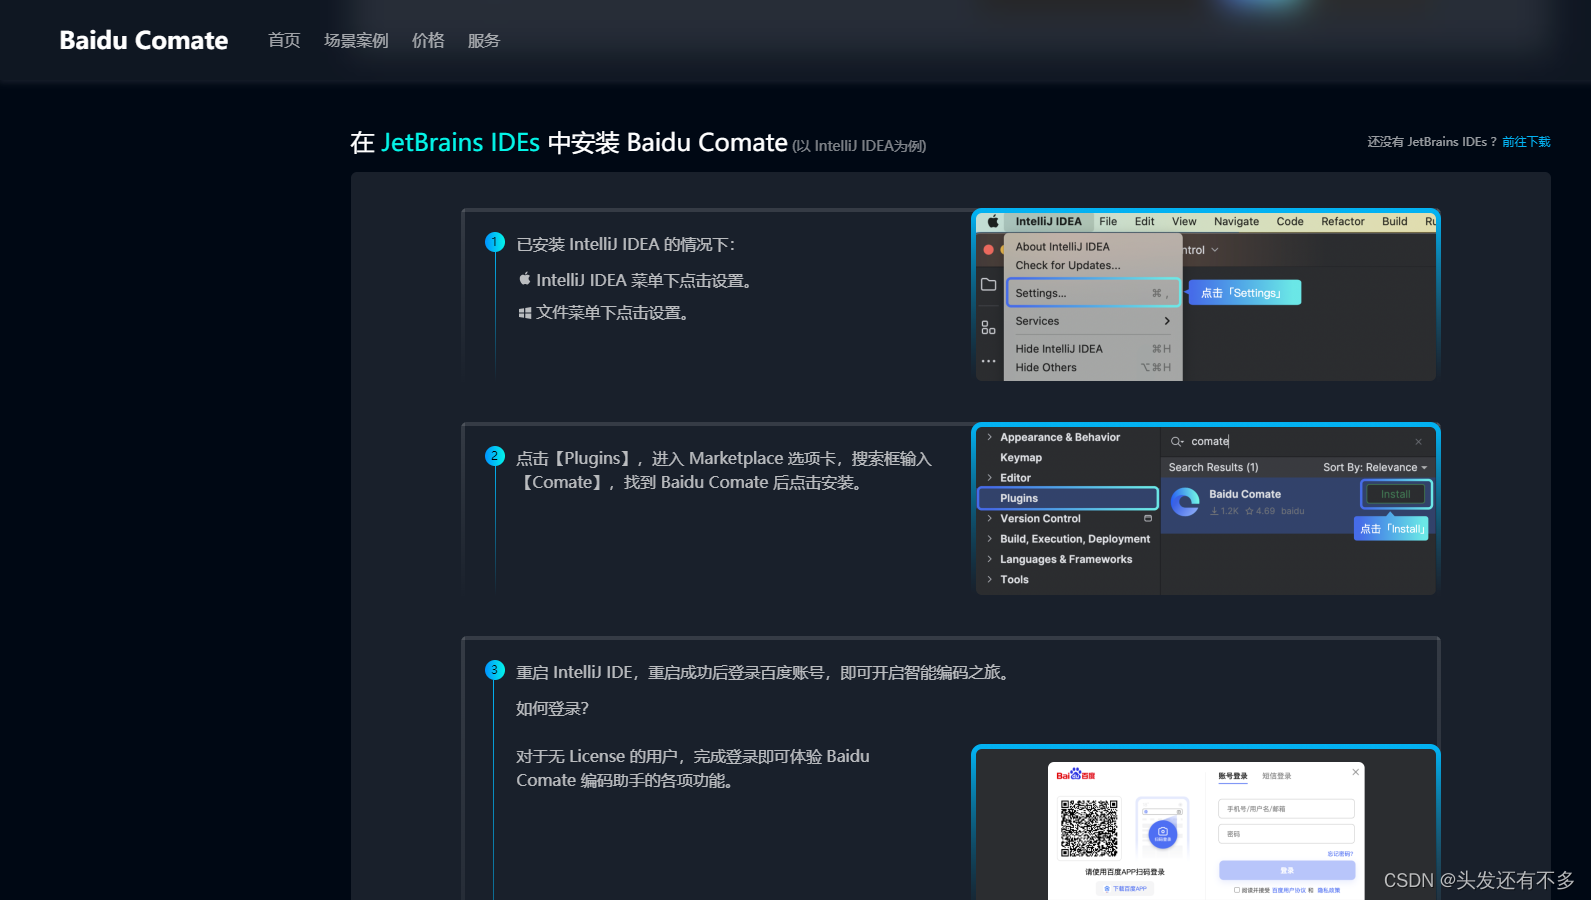This screenshot has height=900, width=1591.
Task: Expand the Tools settings node
Action: point(990,580)
